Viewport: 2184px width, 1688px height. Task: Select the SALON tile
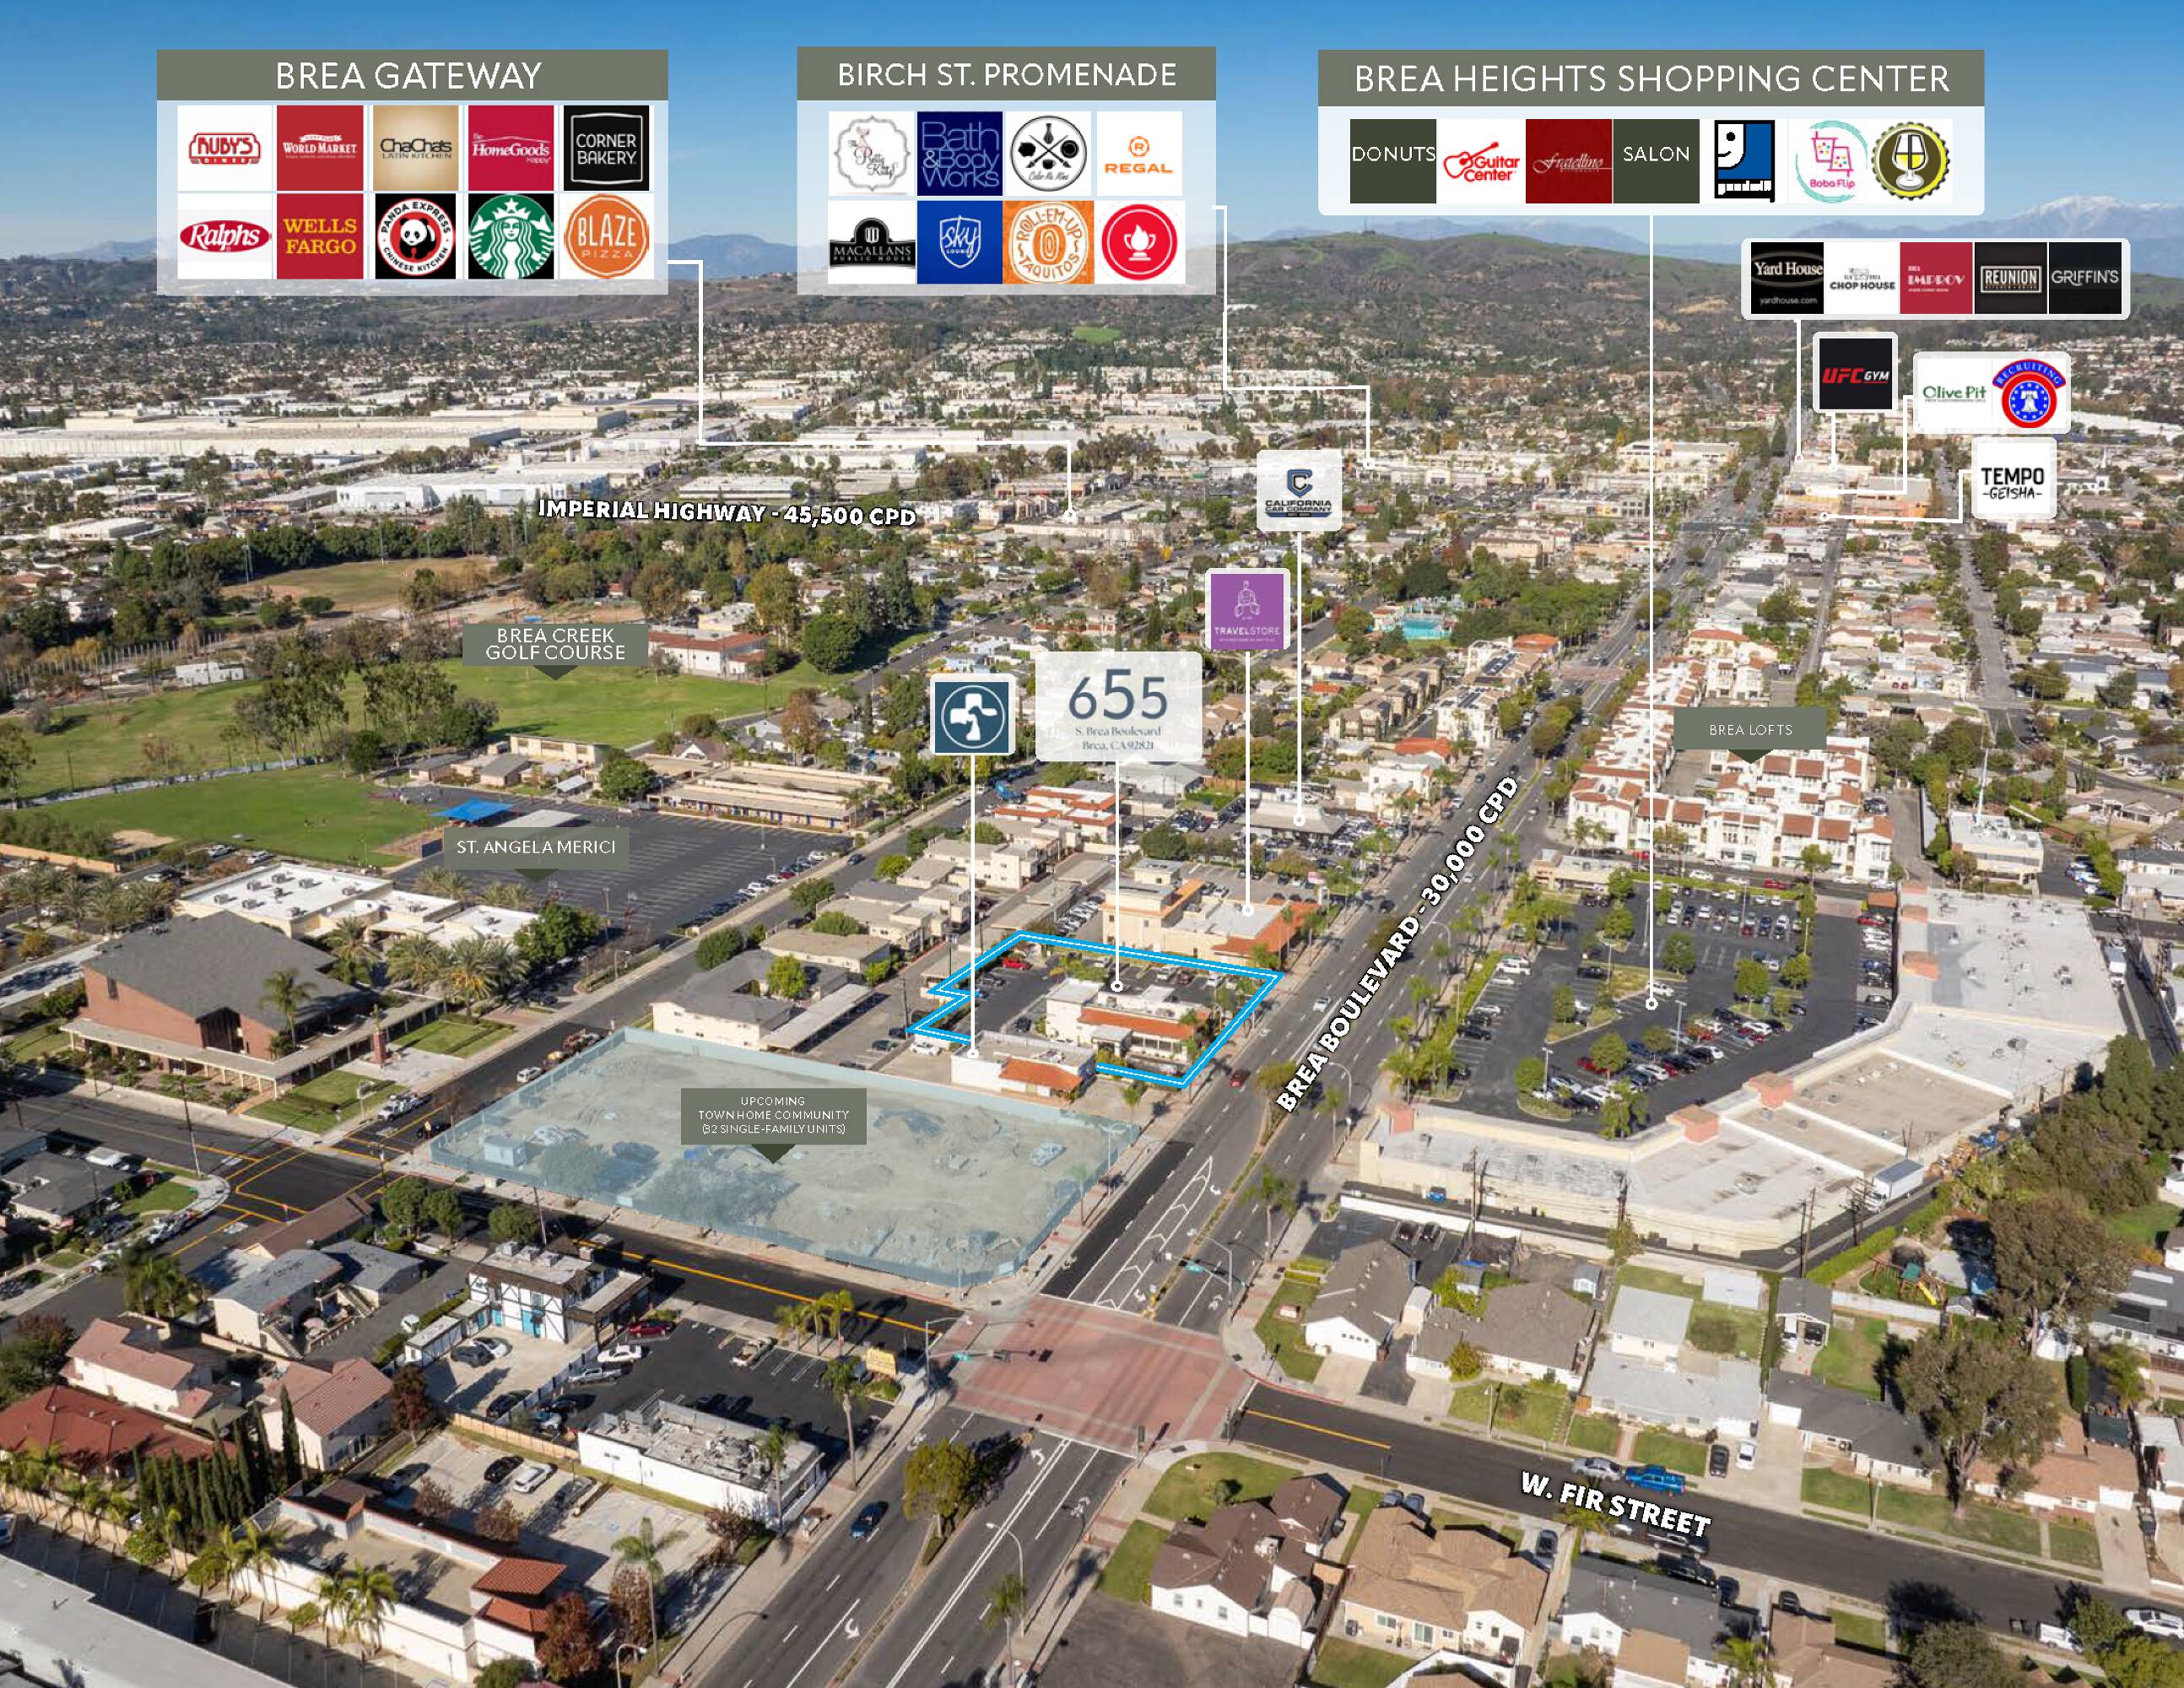click(x=1656, y=161)
